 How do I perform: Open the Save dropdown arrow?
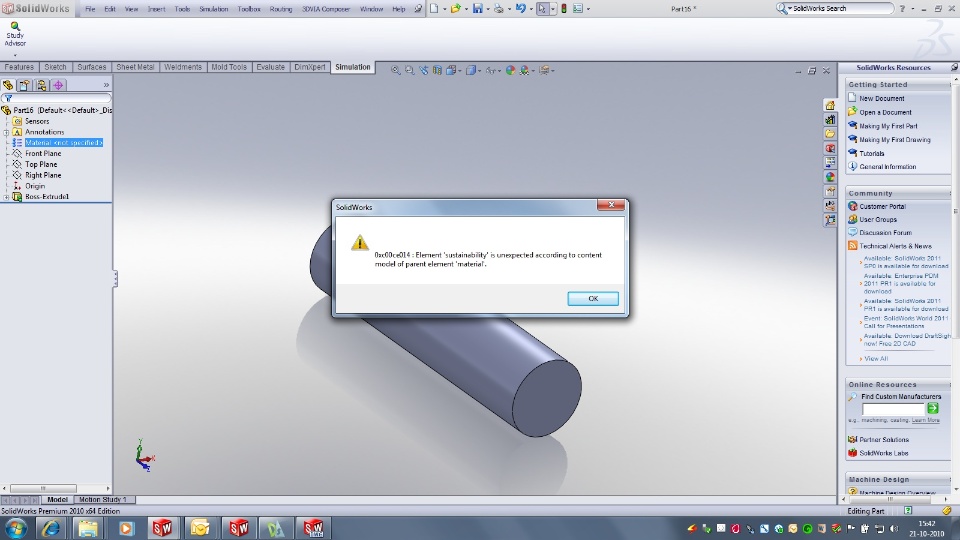click(x=487, y=9)
